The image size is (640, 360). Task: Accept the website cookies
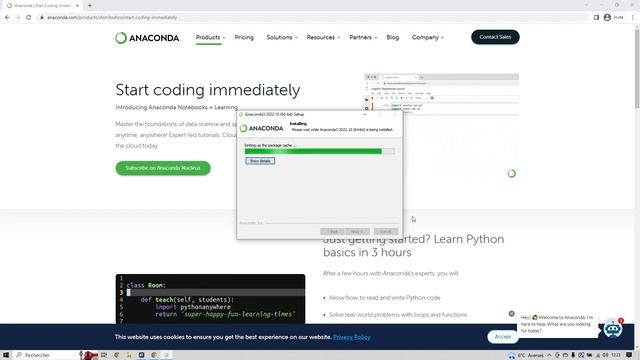(x=502, y=337)
